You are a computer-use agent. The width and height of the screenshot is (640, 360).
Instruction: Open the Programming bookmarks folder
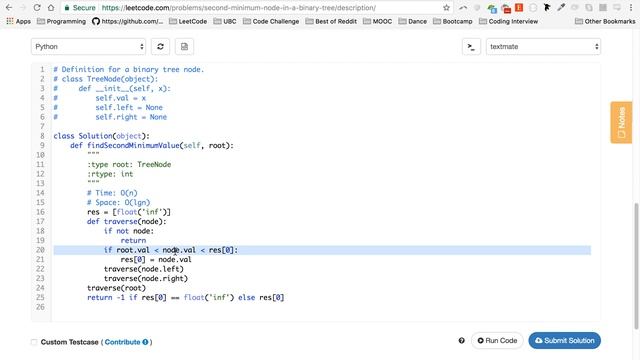(x=61, y=21)
